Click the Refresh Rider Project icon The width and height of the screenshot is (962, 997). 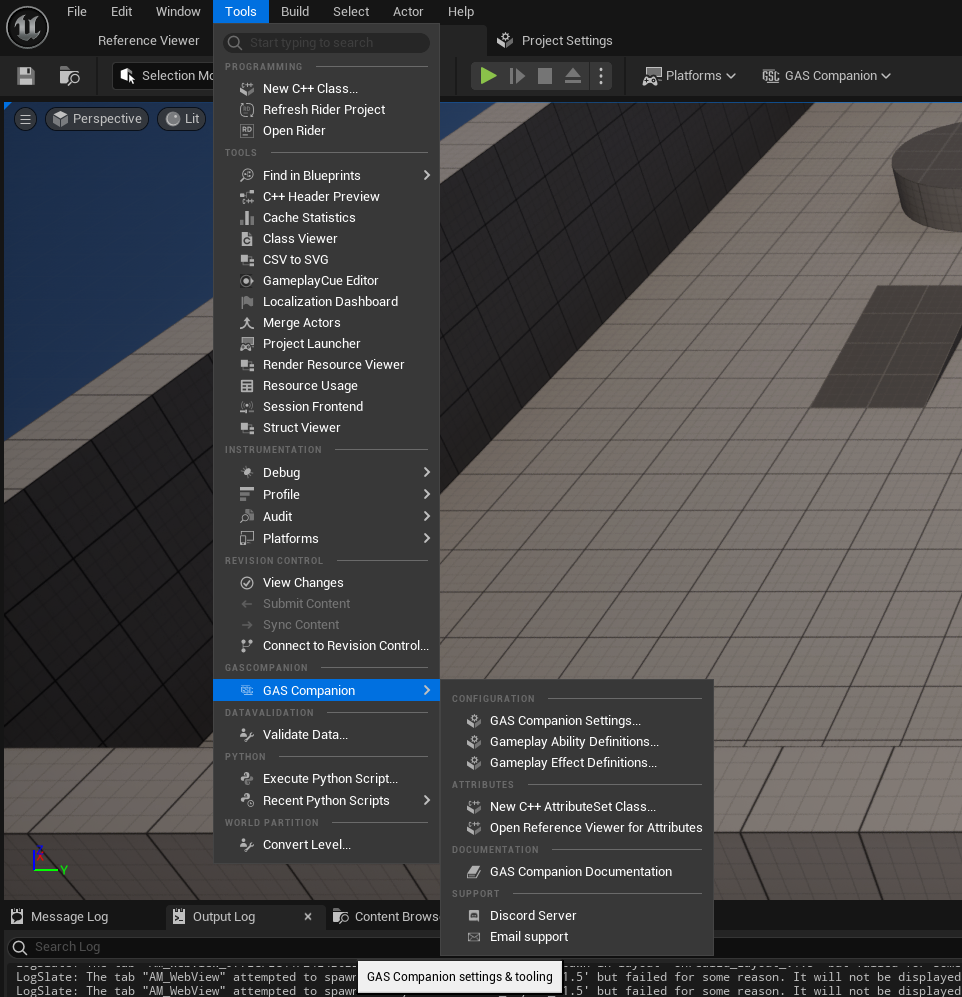[x=247, y=109]
